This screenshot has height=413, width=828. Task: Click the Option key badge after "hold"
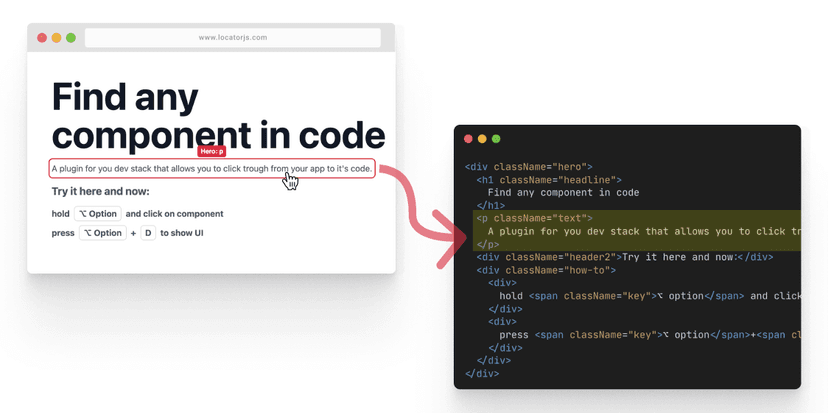tap(98, 214)
